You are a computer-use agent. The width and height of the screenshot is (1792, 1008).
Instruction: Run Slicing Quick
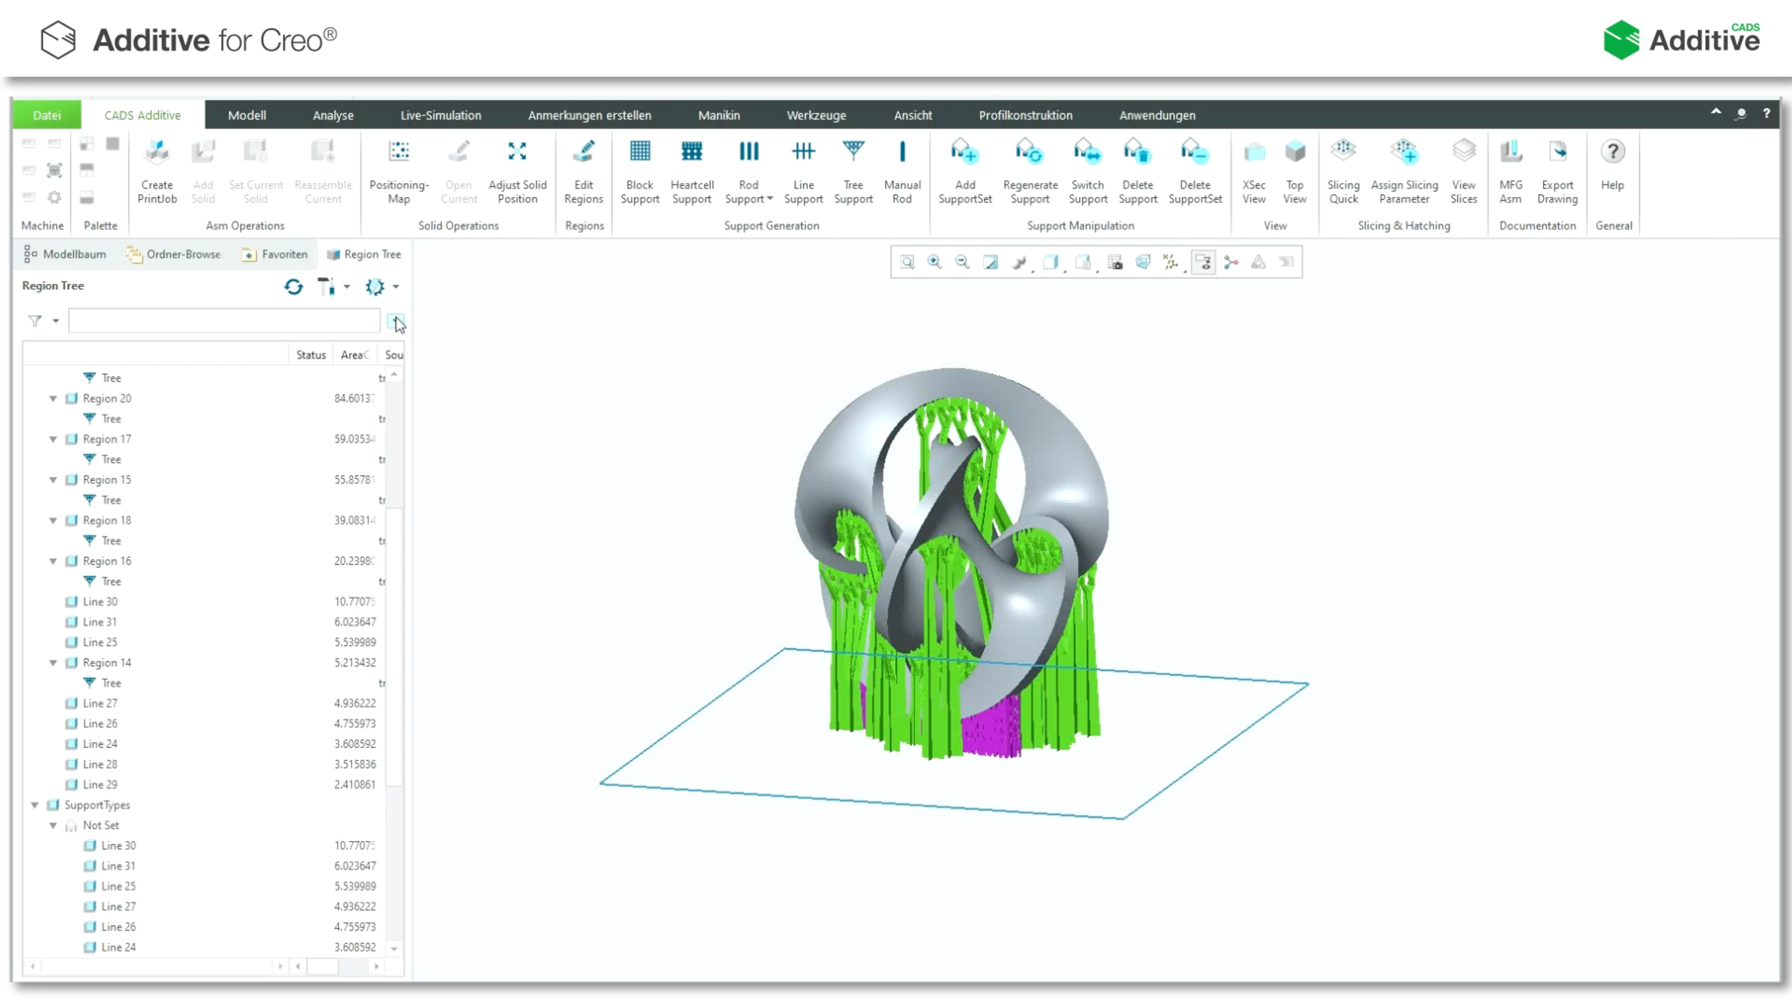coord(1343,171)
